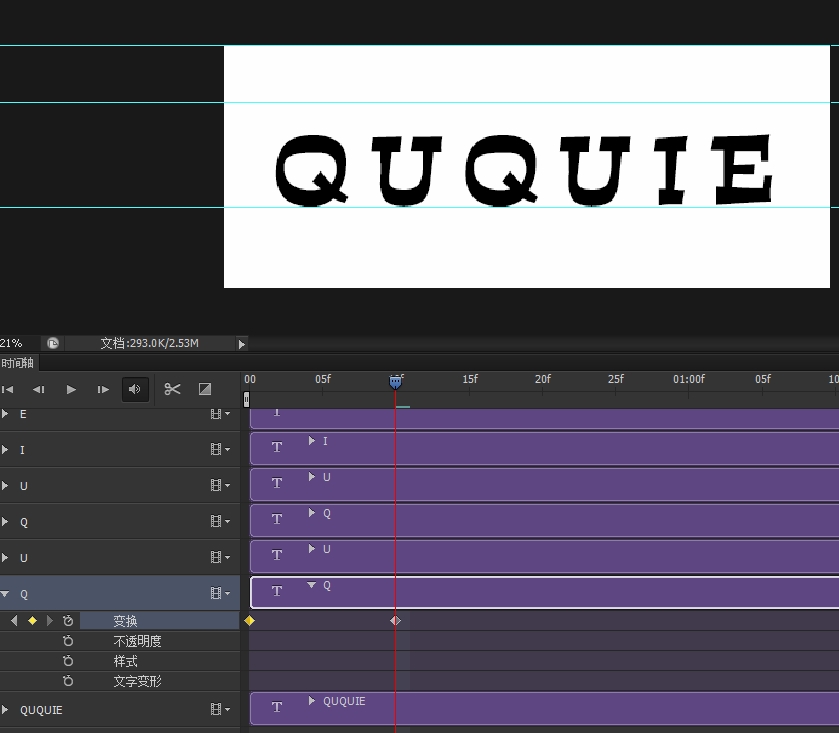Toggle the stopwatch for 变换 (Transform)
The height and width of the screenshot is (733, 839).
click(x=68, y=621)
